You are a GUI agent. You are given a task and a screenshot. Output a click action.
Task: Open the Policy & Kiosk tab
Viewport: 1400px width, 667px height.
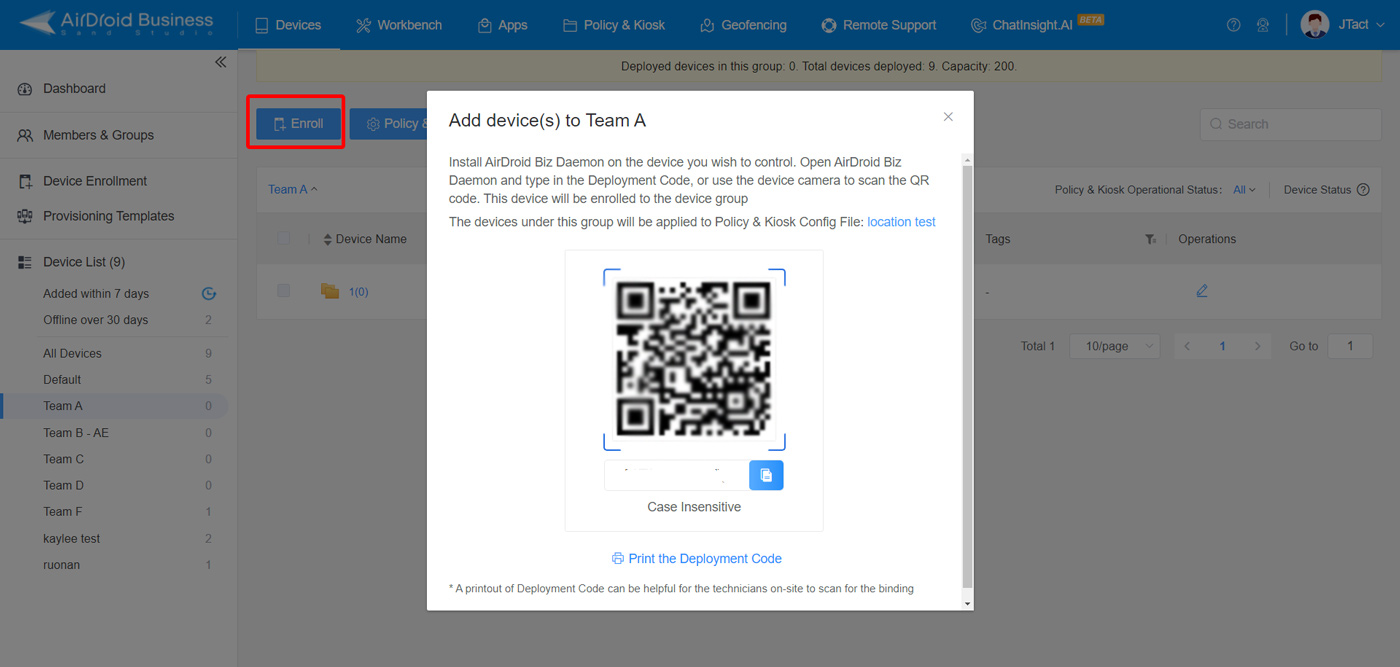pyautogui.click(x=614, y=25)
